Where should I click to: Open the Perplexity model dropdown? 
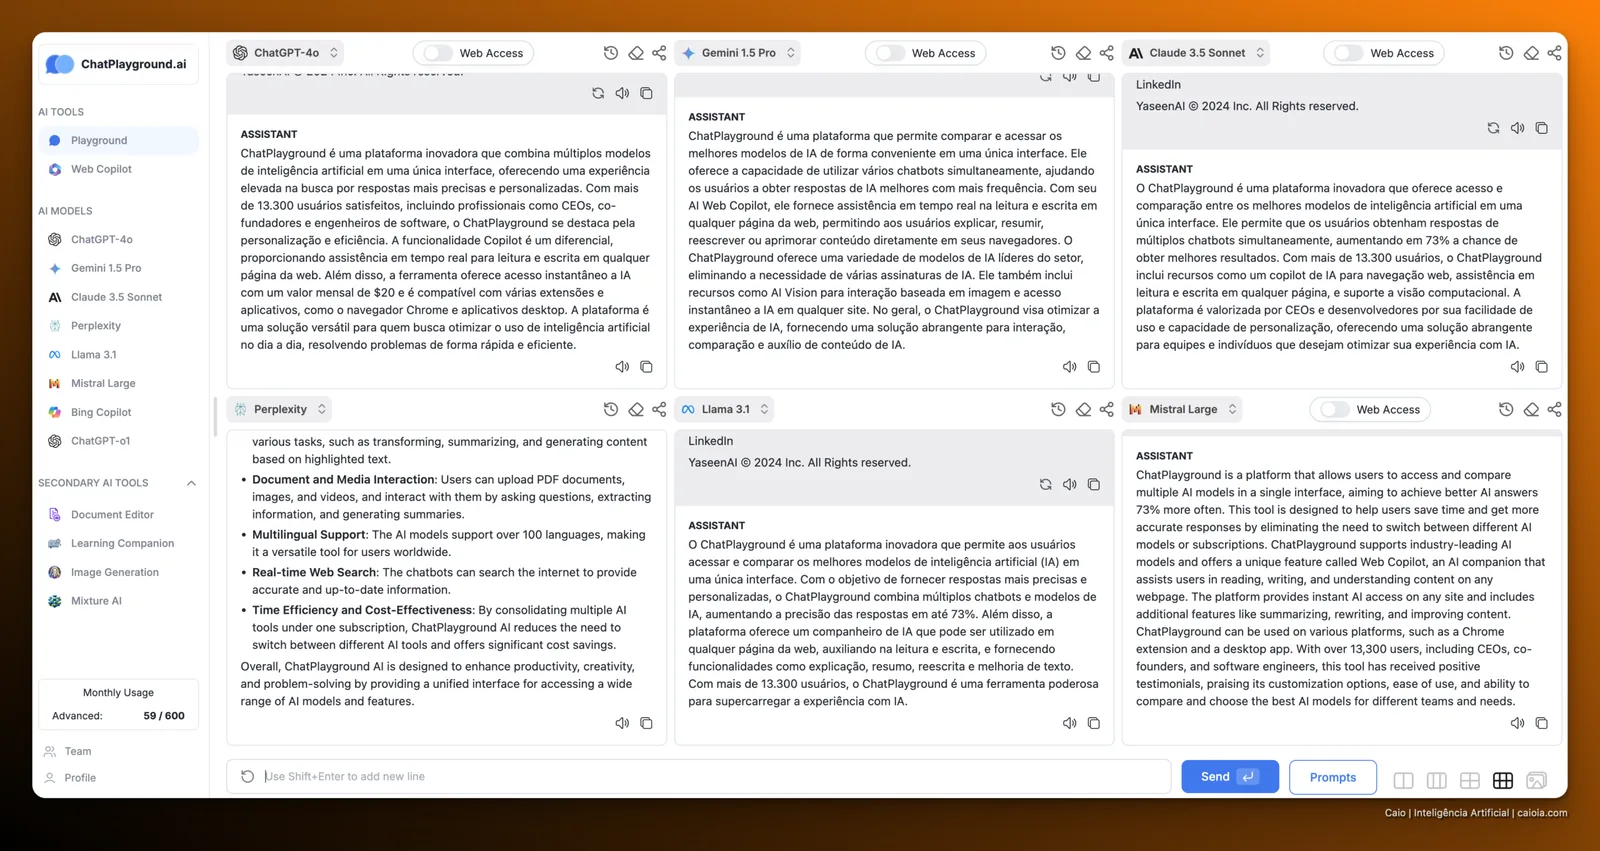coord(280,409)
